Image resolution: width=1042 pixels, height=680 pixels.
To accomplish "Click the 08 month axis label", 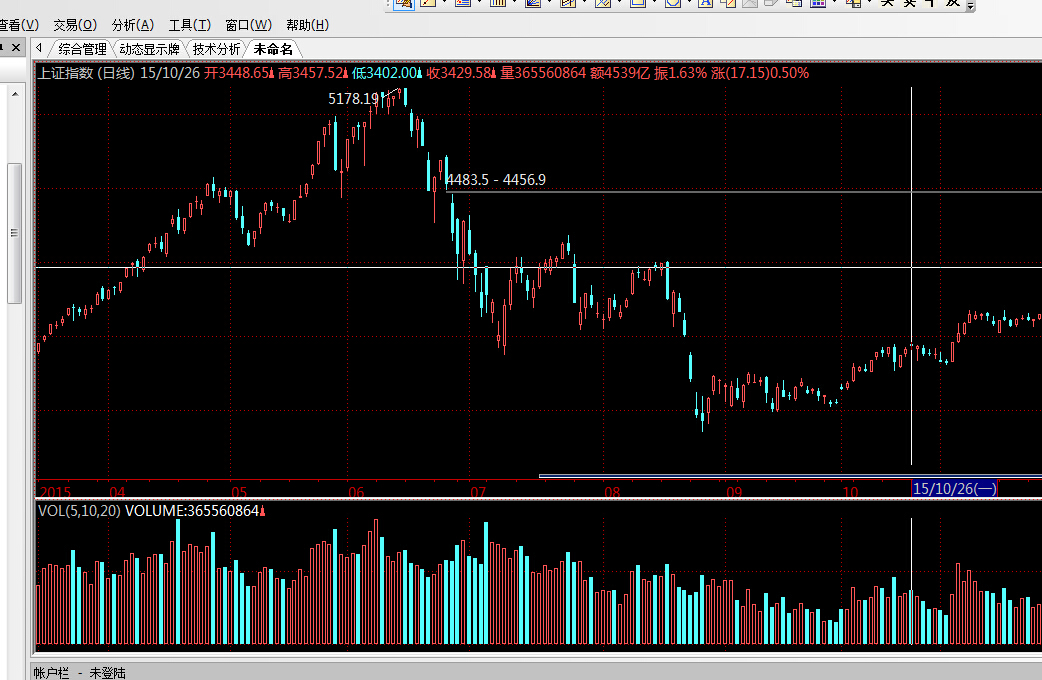I will pyautogui.click(x=612, y=493).
